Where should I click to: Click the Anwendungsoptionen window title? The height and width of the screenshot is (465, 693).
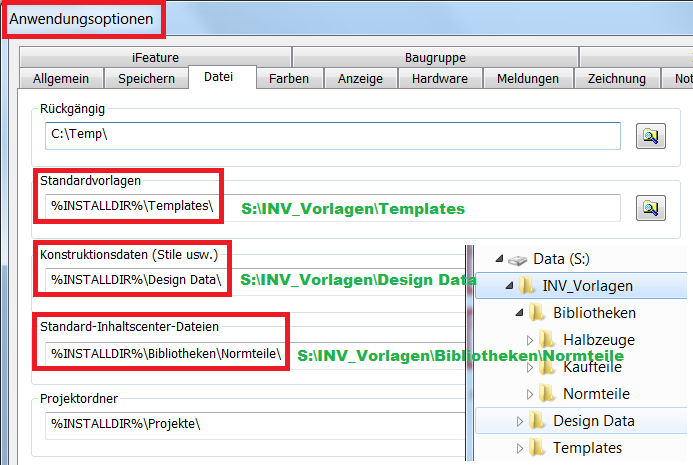[x=81, y=19]
